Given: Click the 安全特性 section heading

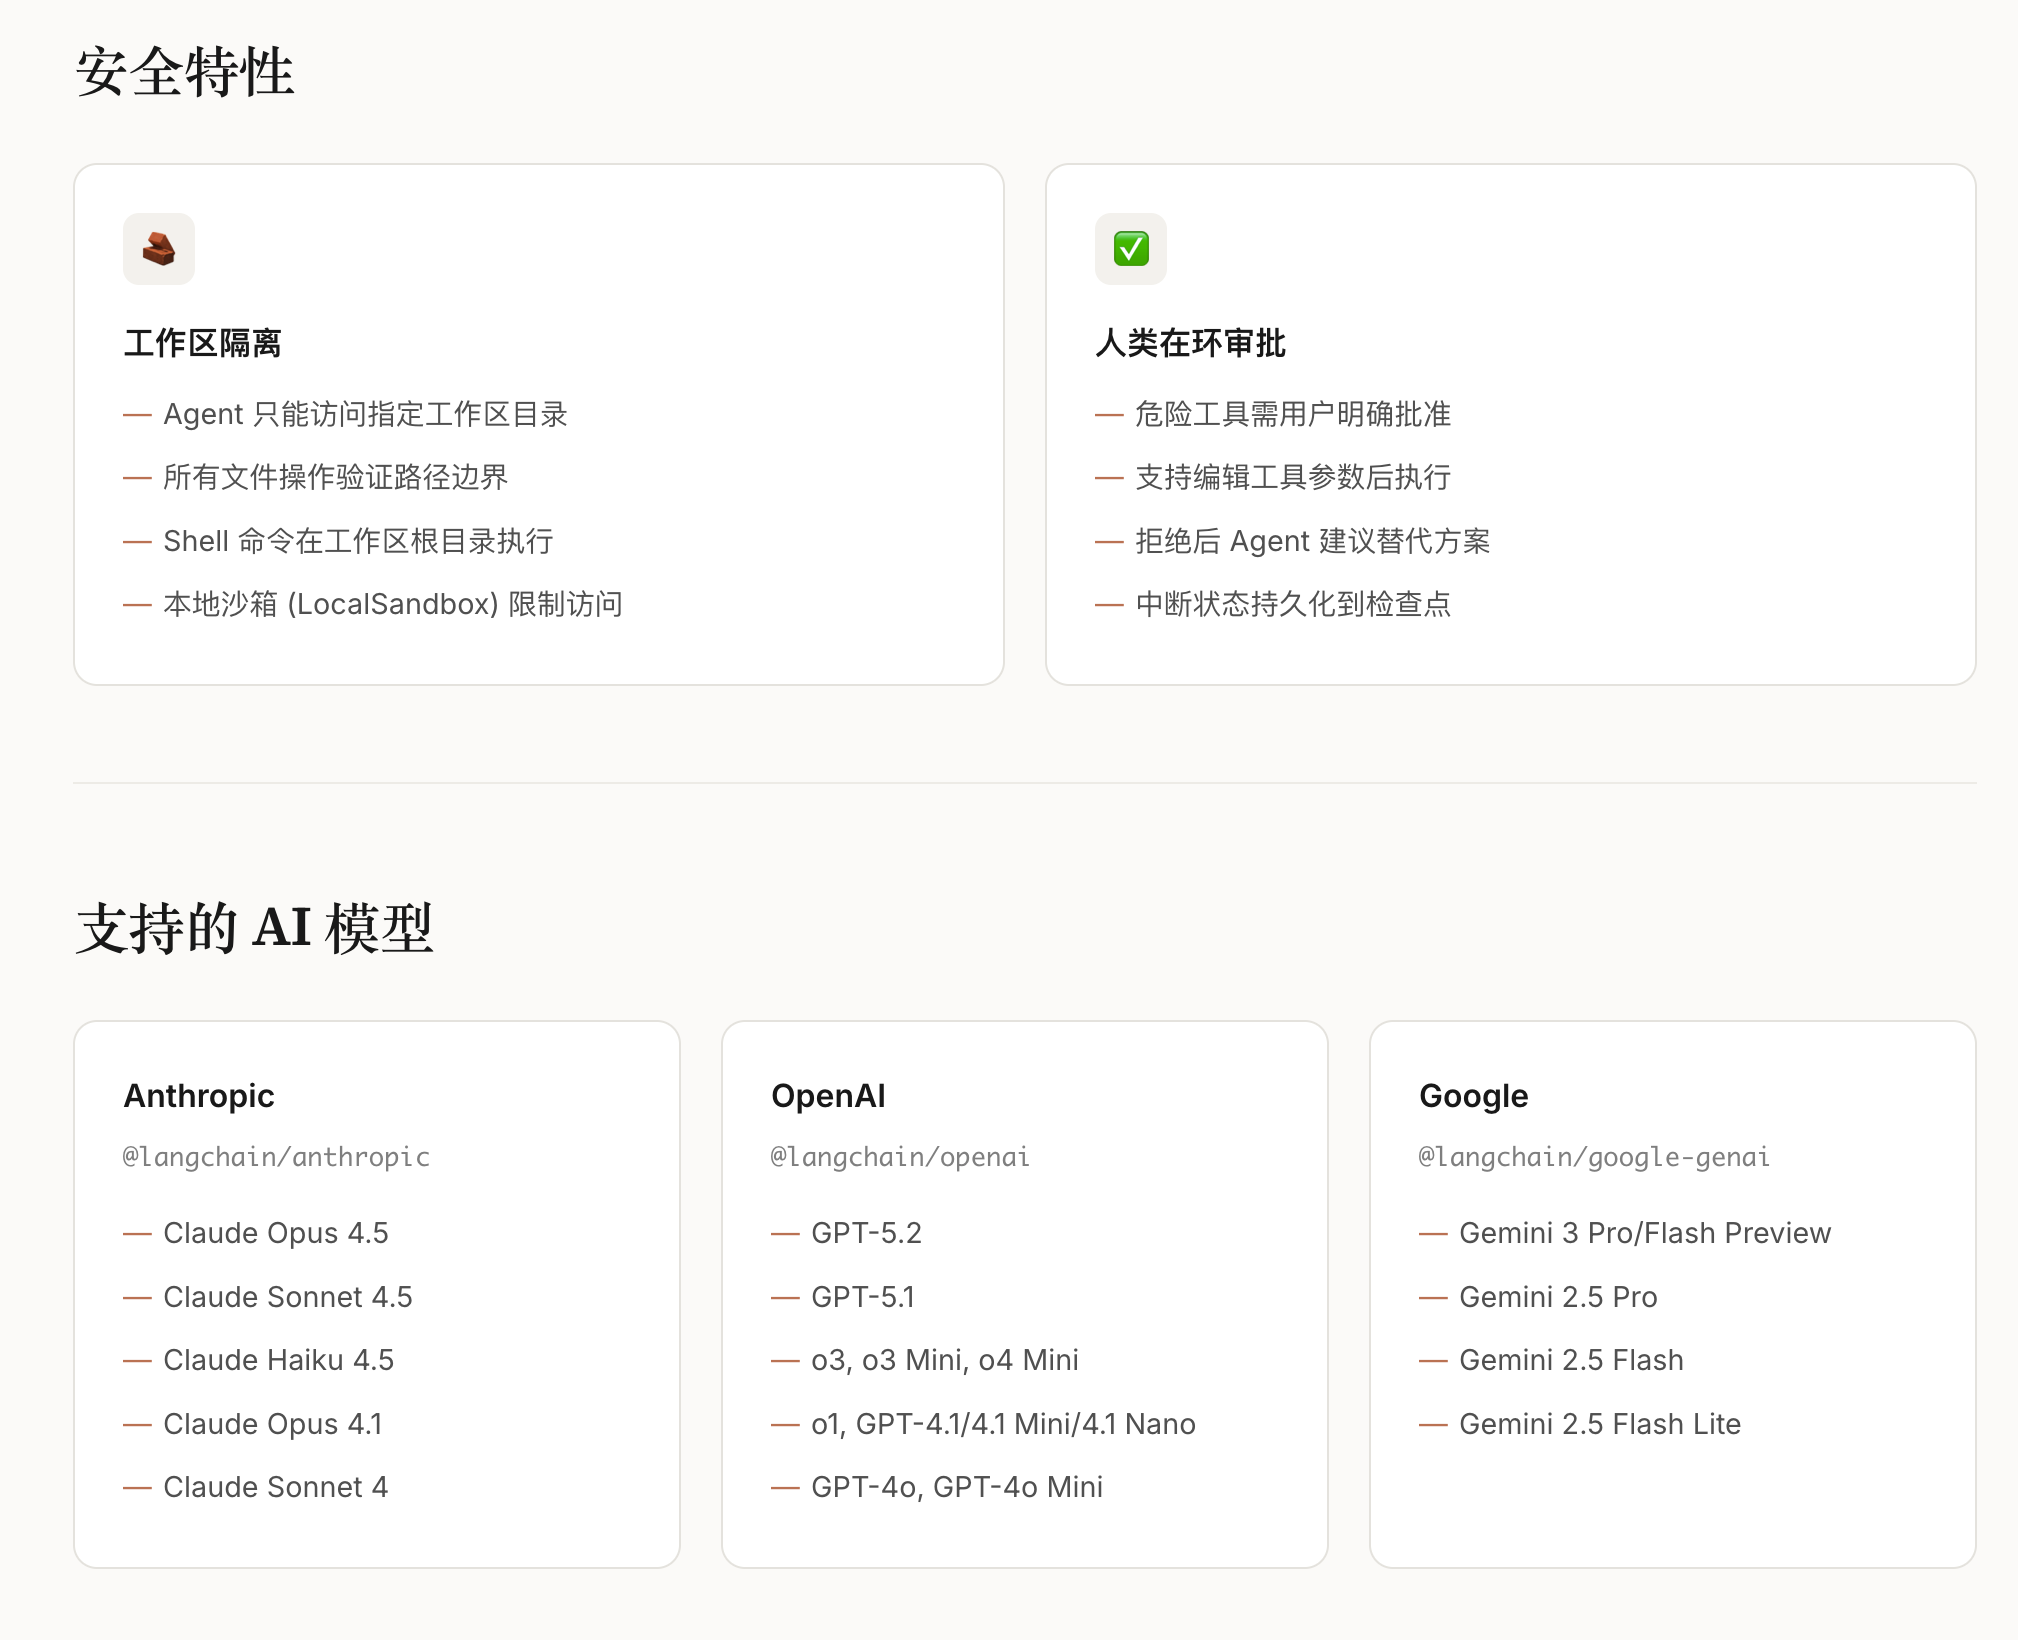Looking at the screenshot, I should [185, 72].
